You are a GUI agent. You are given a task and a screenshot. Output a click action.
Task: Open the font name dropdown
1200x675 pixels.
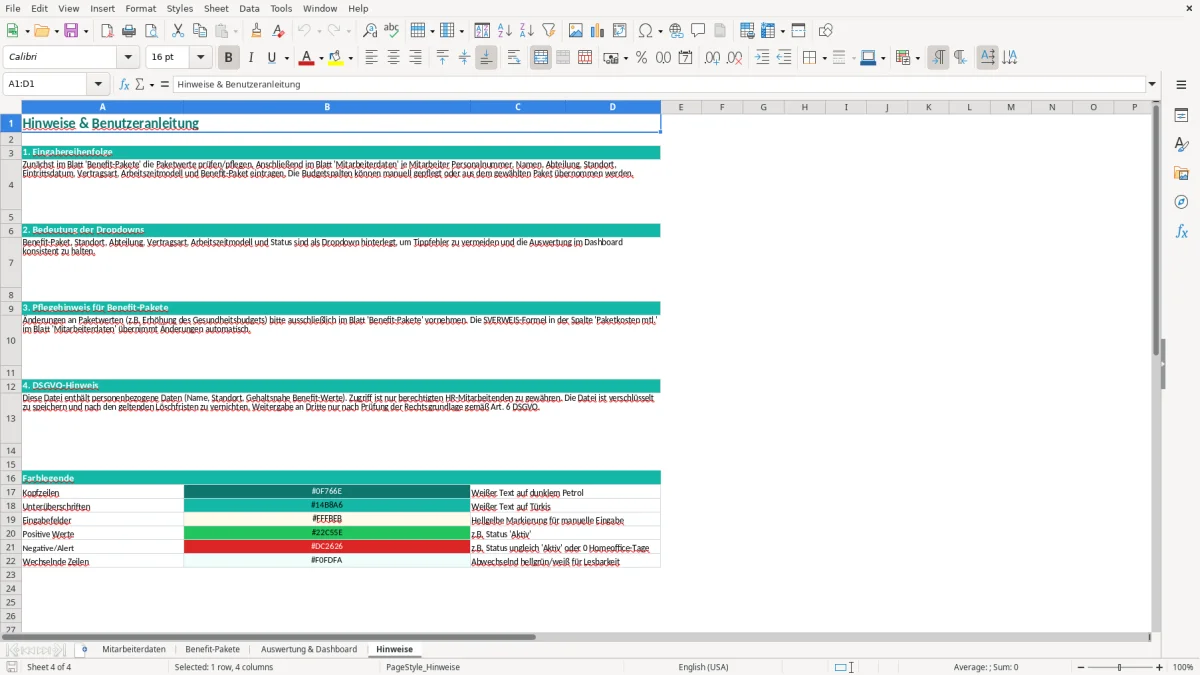(x=129, y=58)
